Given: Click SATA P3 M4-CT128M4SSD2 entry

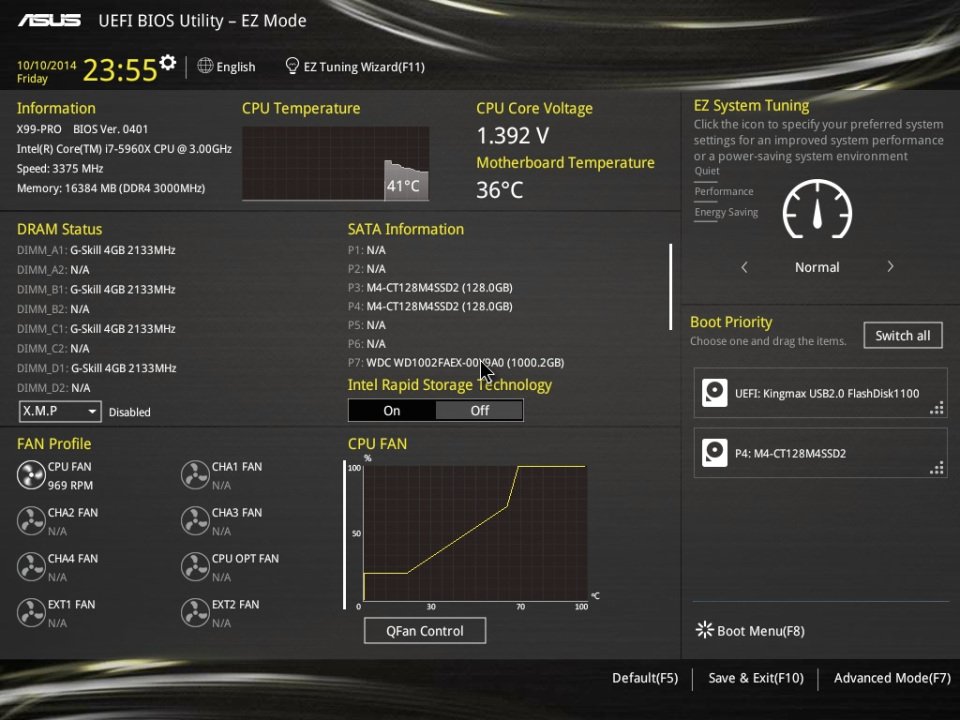Looking at the screenshot, I should point(430,287).
